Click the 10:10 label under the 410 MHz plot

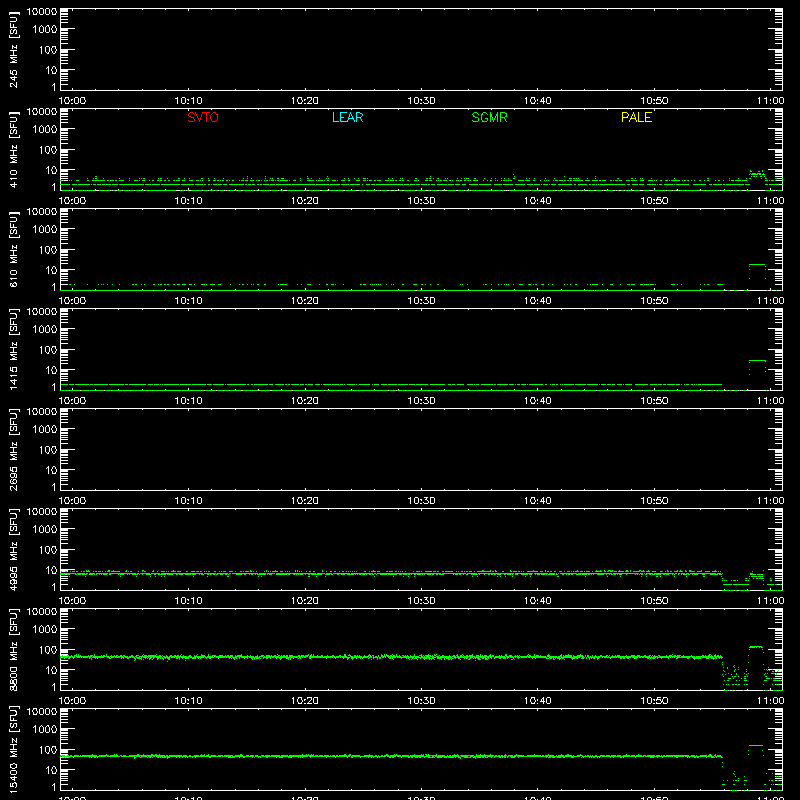tap(189, 201)
